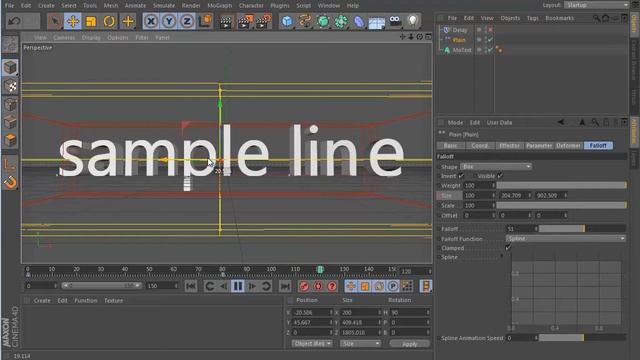
Task: Go to start of timeline
Action: click(x=191, y=286)
